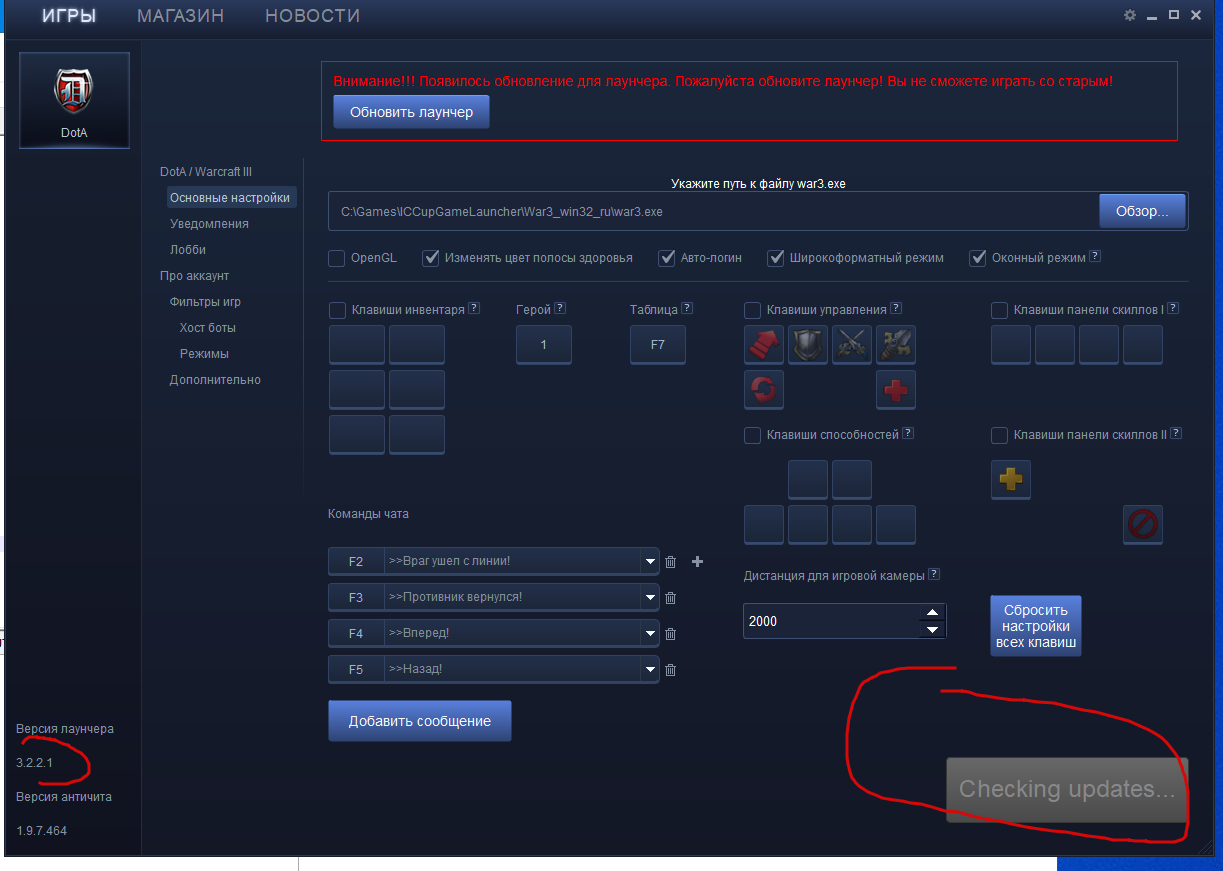Delete the F5 chat command with trash icon
The height and width of the screenshot is (871, 1223).
click(x=671, y=670)
